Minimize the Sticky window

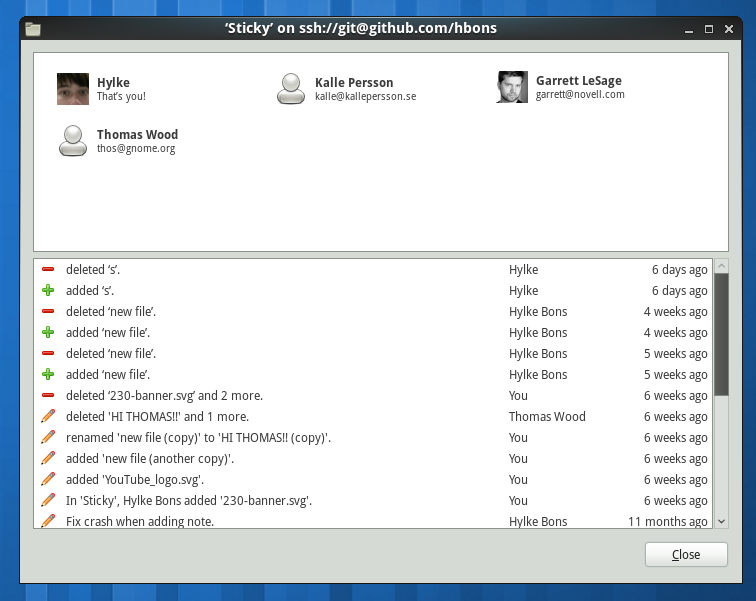(688, 29)
